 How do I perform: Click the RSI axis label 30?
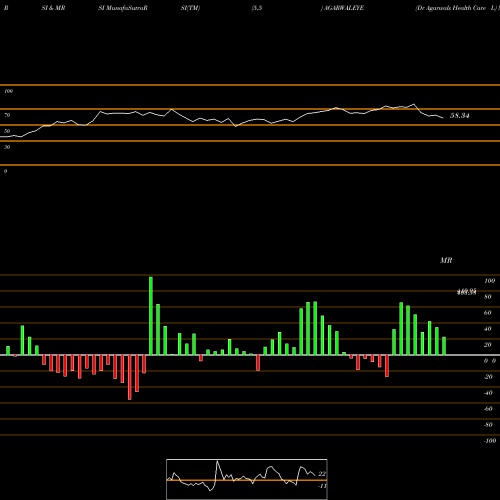(x=7, y=147)
